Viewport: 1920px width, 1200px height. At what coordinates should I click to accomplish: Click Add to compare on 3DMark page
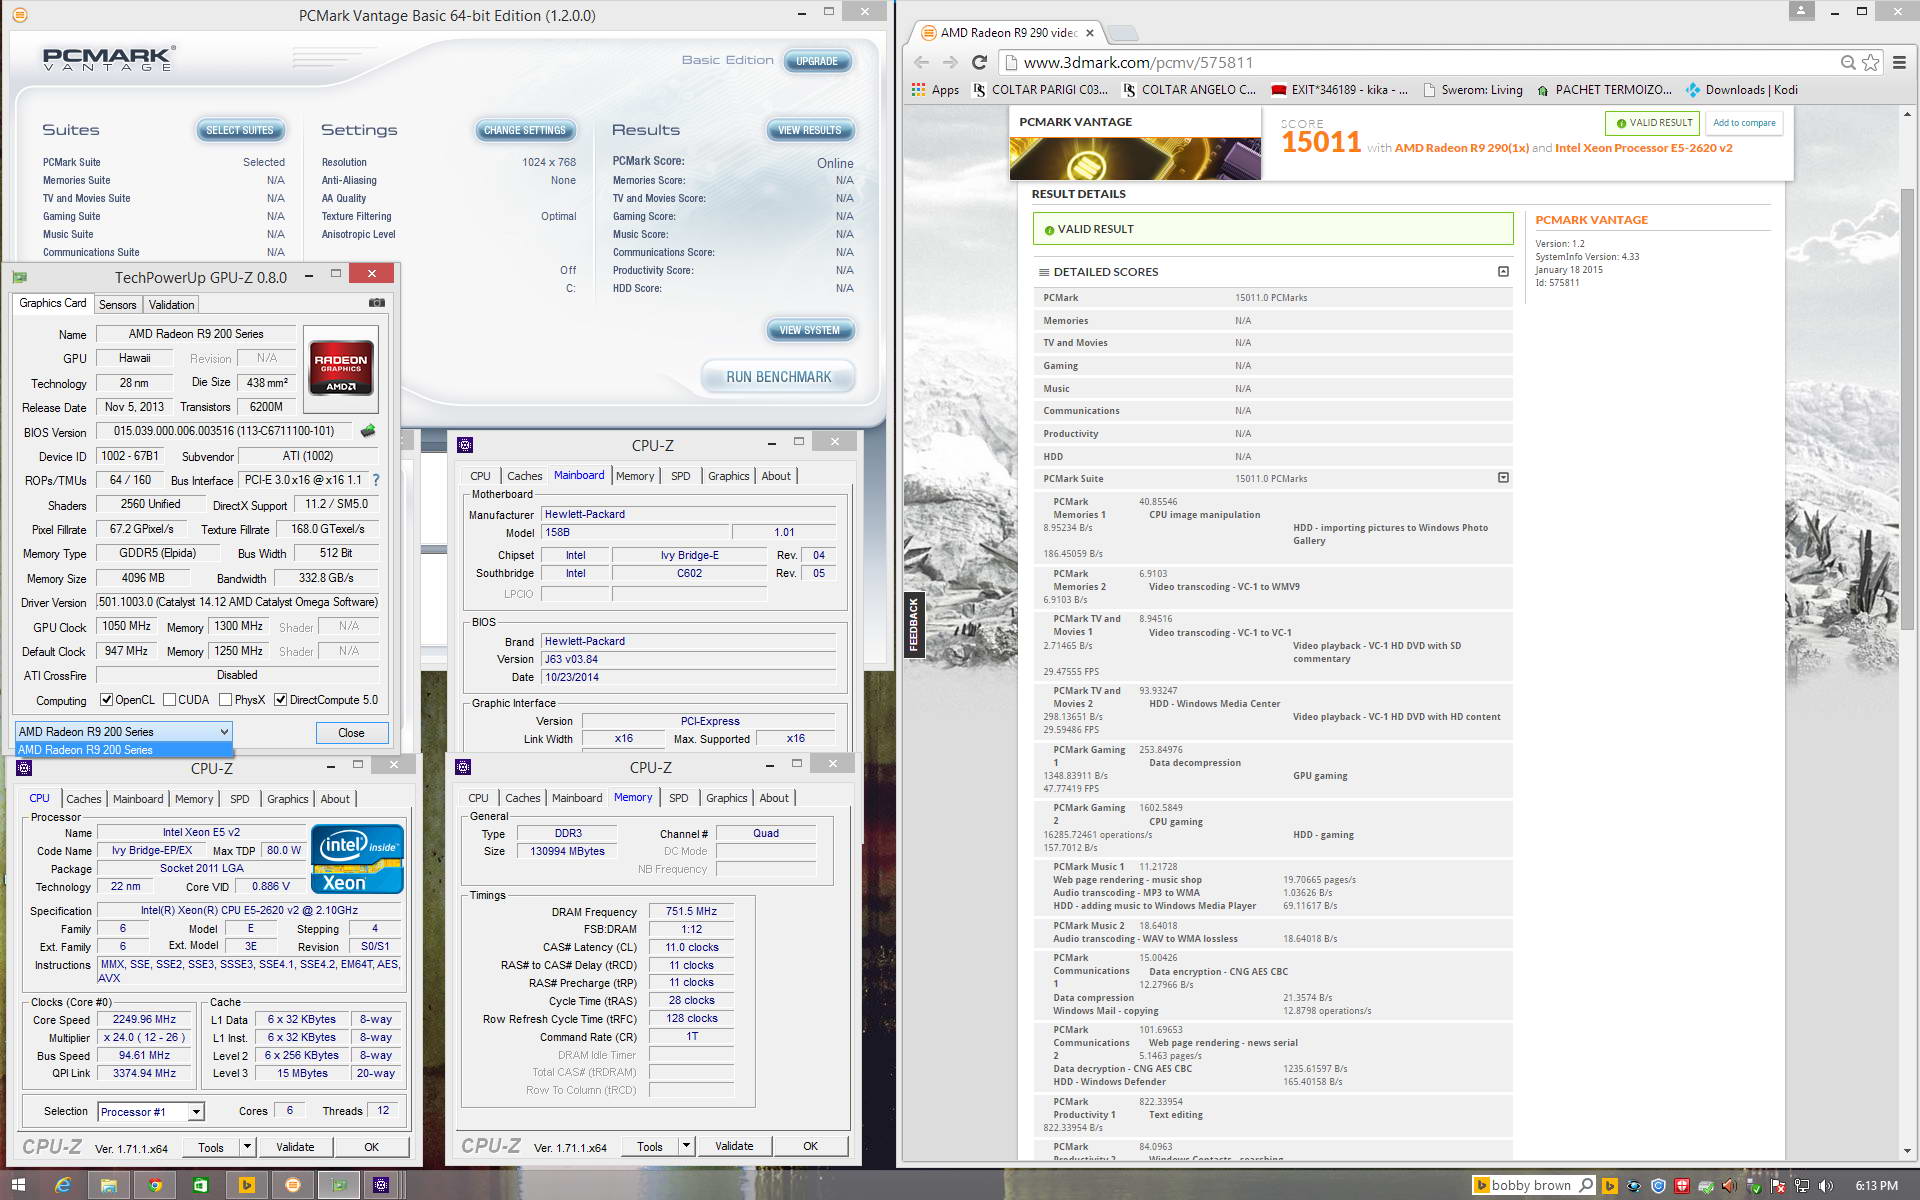pyautogui.click(x=1744, y=123)
